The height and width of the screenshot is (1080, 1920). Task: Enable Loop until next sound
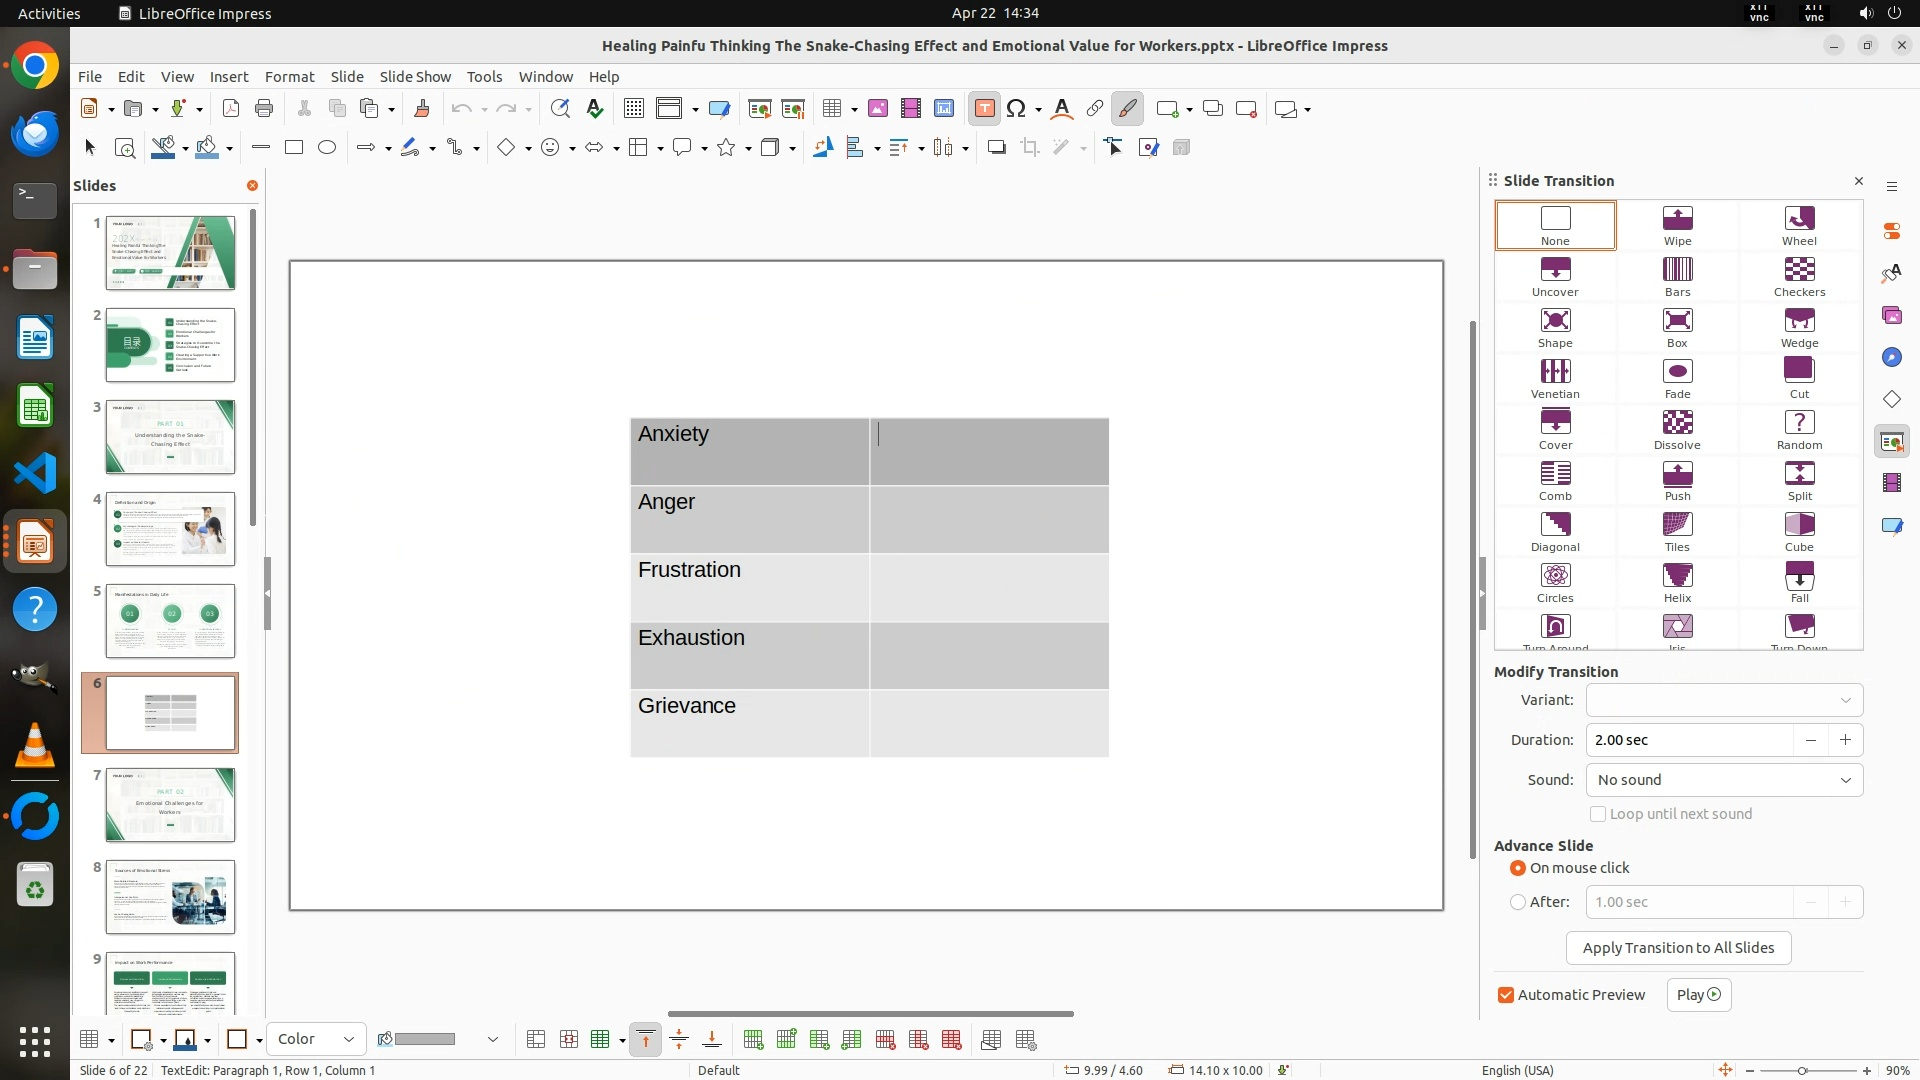tap(1598, 814)
